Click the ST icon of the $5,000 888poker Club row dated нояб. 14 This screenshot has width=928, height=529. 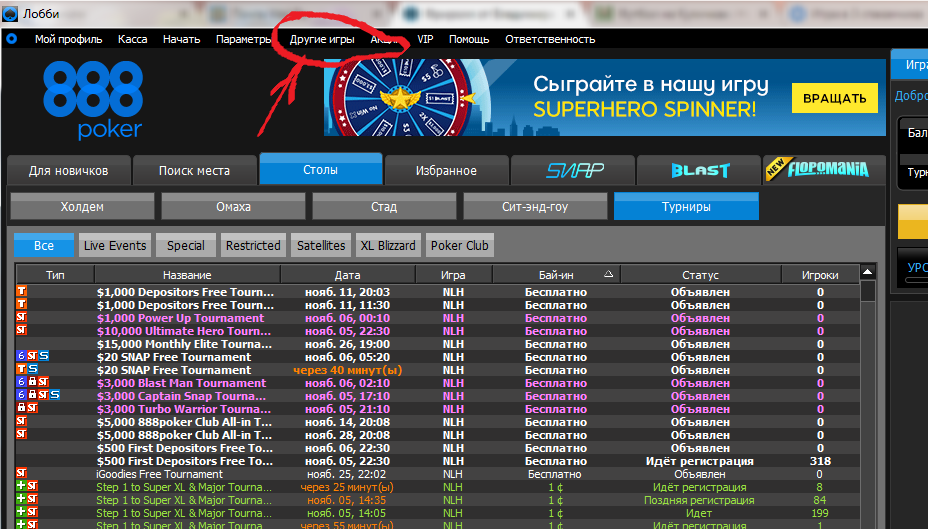click(x=21, y=421)
